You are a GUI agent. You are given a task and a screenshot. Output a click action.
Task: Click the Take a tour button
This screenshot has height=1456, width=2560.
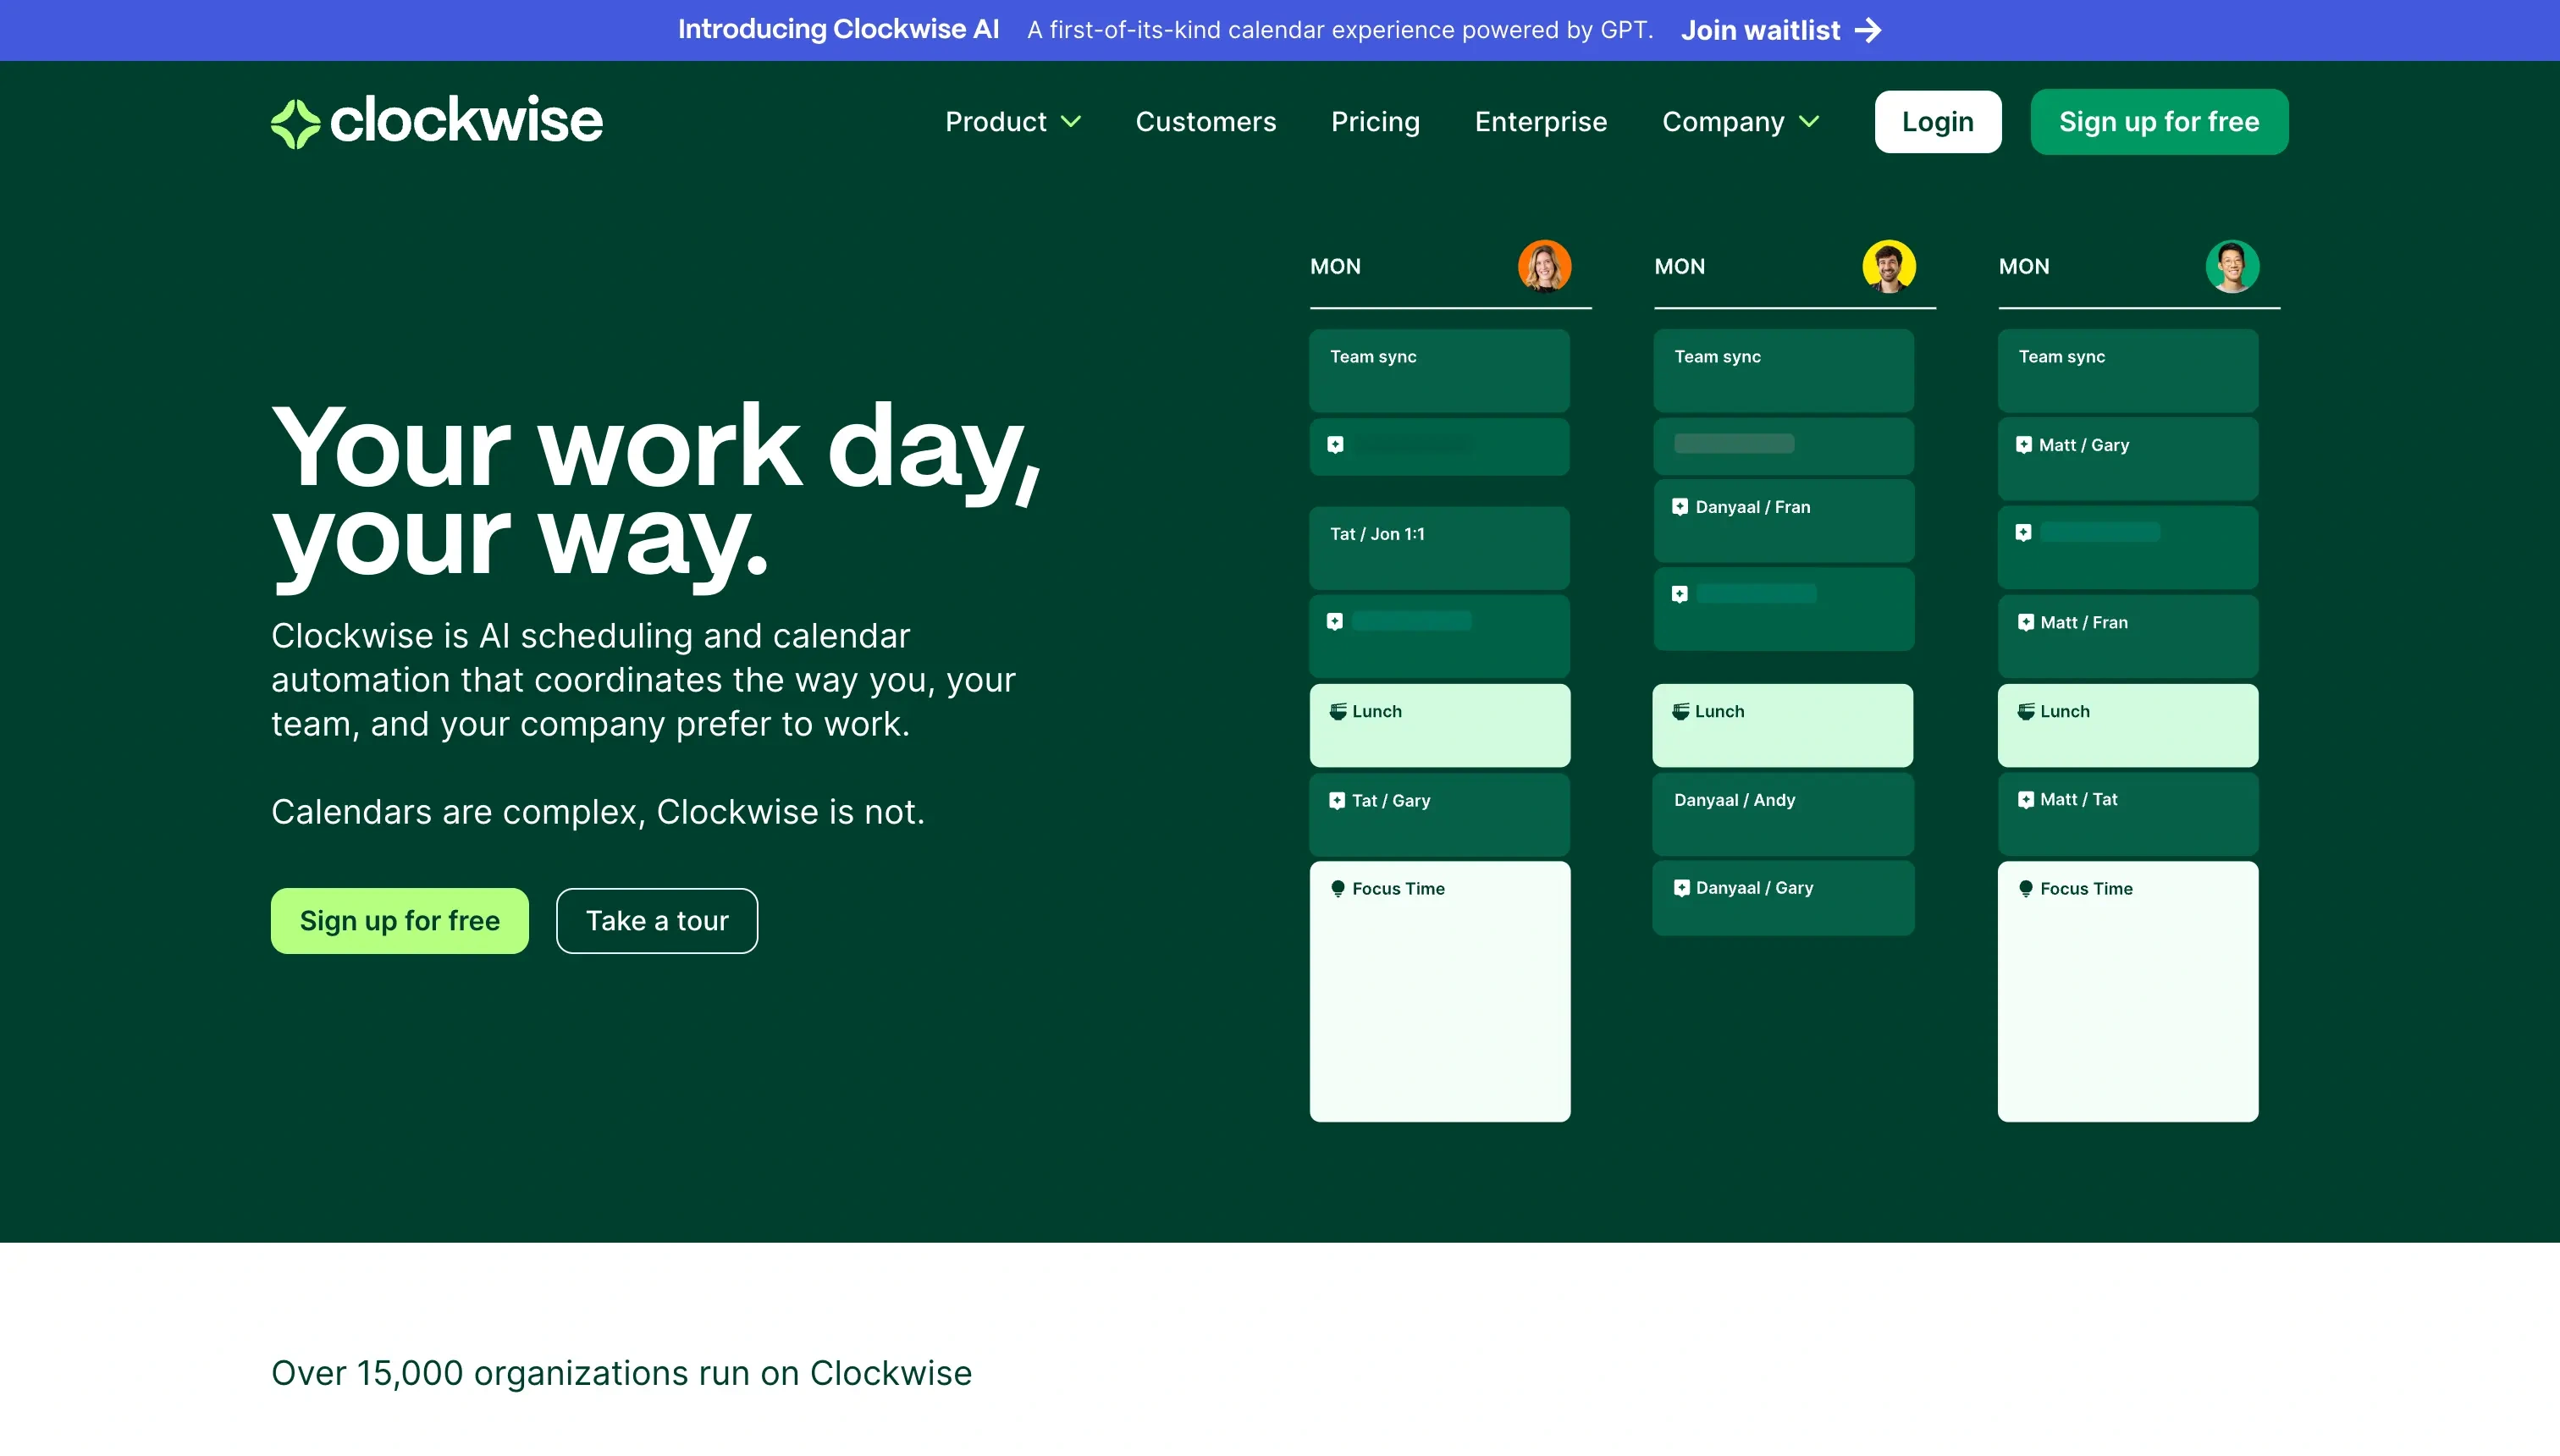click(x=658, y=919)
